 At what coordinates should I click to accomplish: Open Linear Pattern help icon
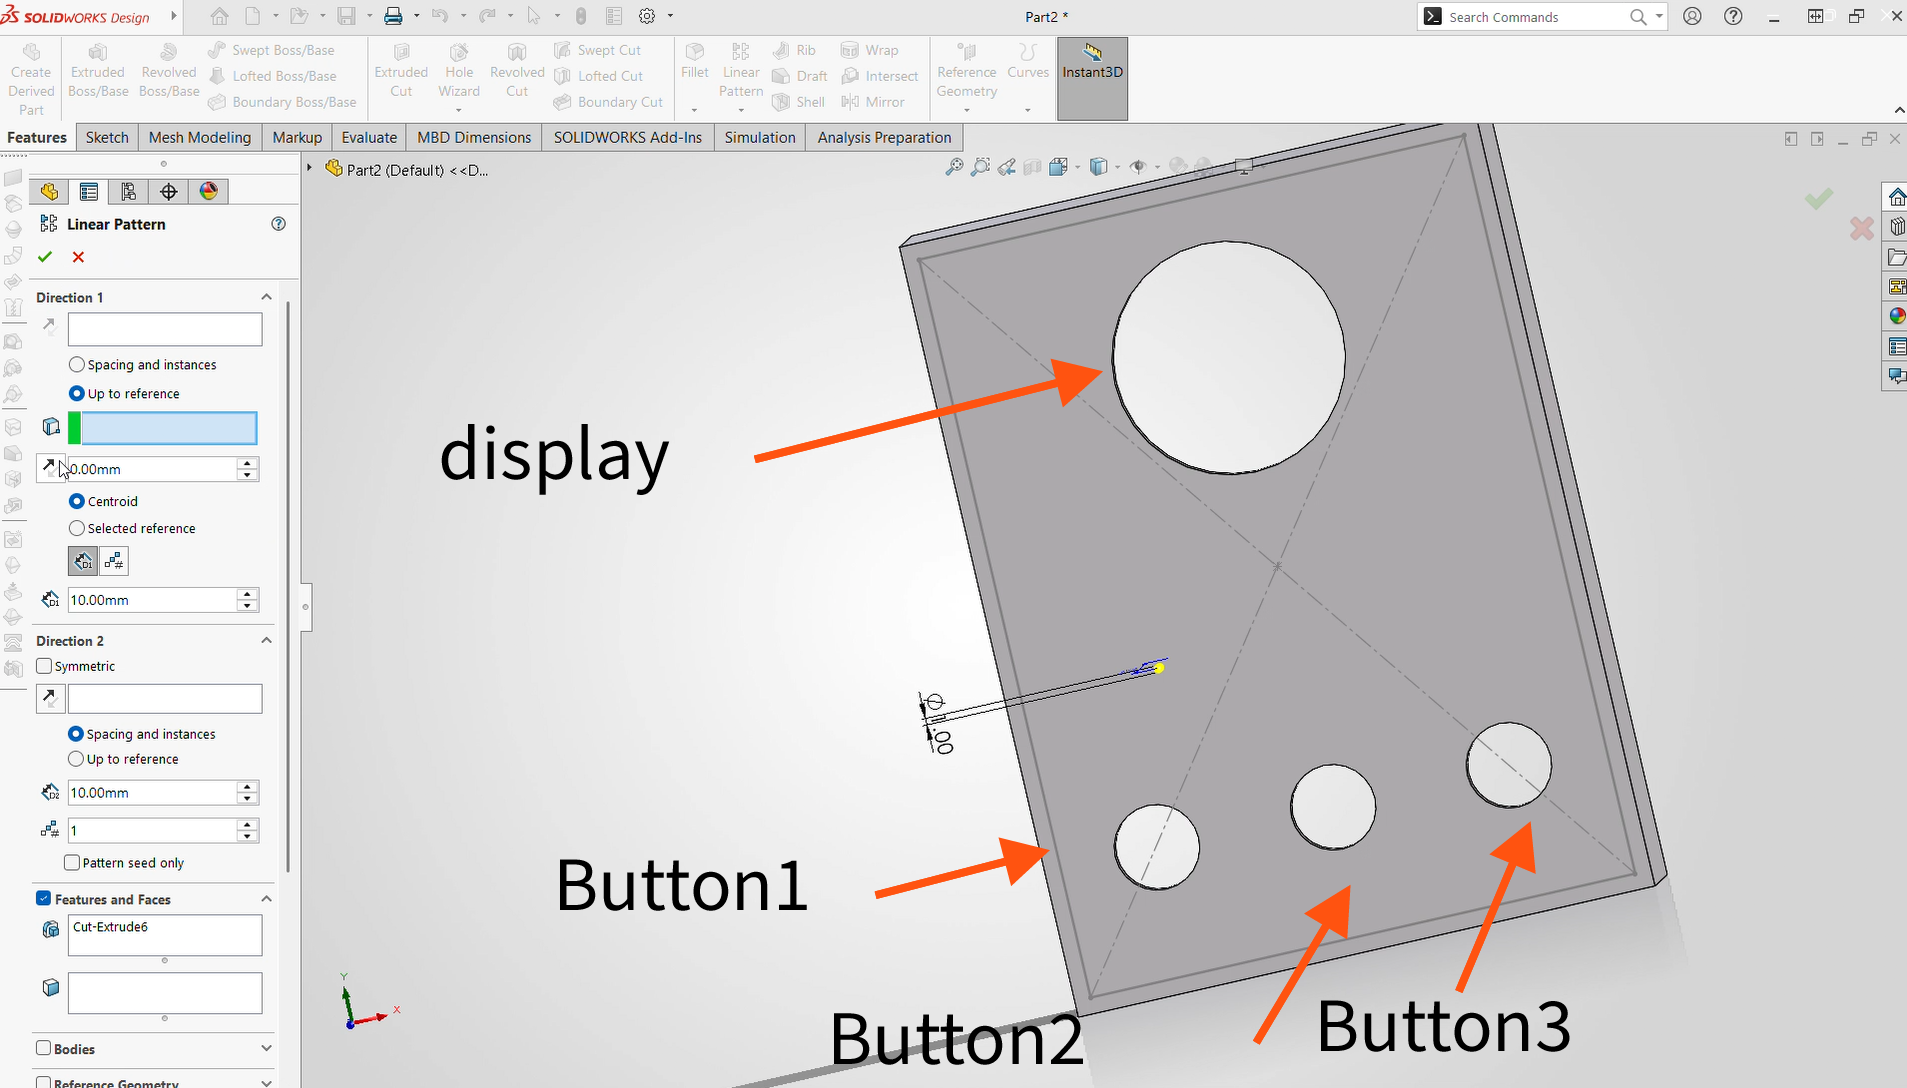point(279,224)
